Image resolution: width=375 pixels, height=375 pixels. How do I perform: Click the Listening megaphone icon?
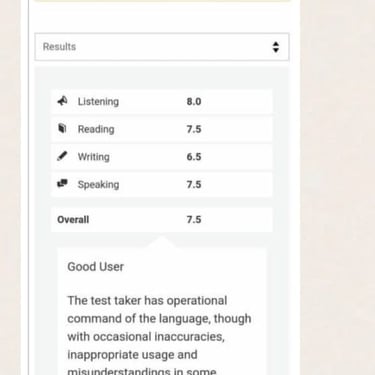point(62,101)
